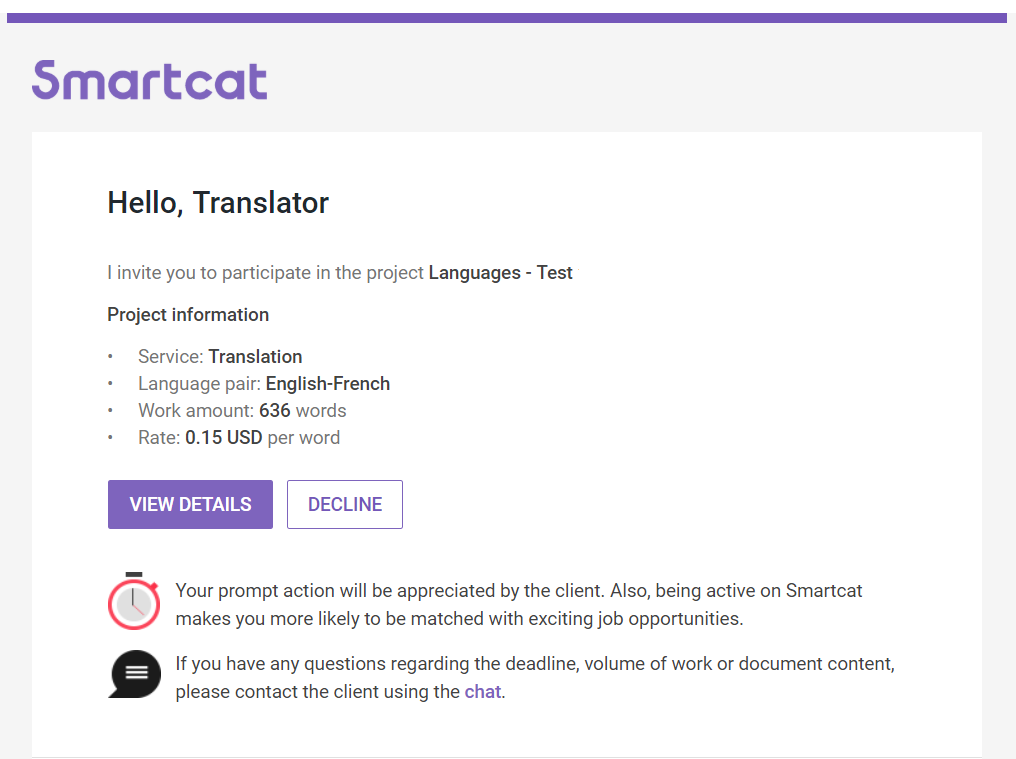The image size is (1016, 759).
Task: Open the chat link
Action: pyautogui.click(x=483, y=692)
